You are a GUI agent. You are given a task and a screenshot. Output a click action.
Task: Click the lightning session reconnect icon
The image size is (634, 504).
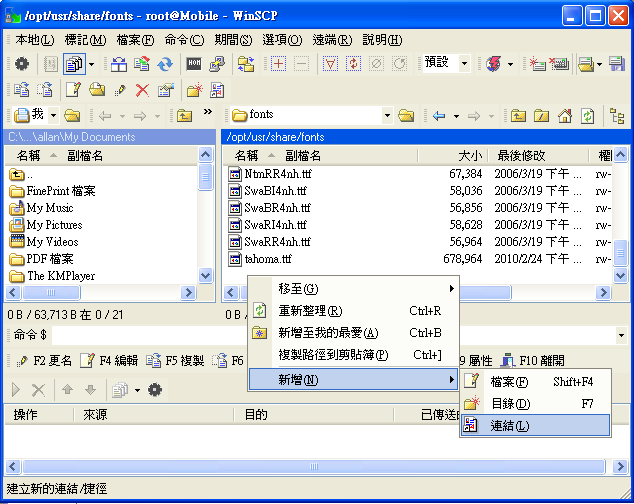tap(494, 64)
